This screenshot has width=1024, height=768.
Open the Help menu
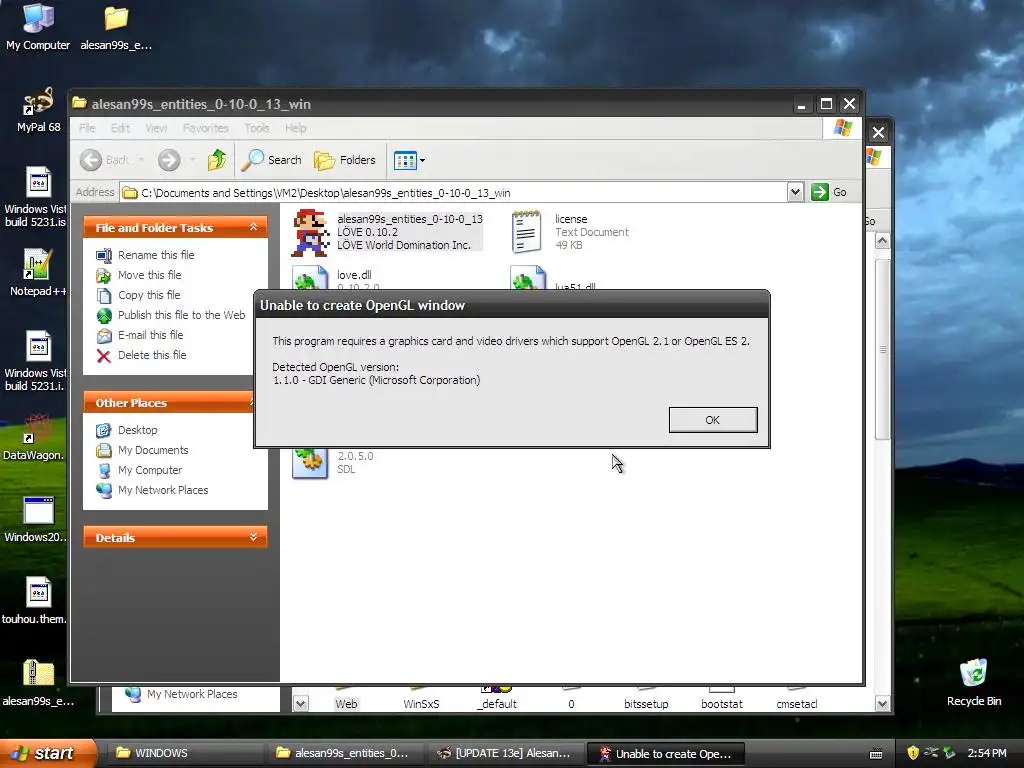(x=295, y=128)
